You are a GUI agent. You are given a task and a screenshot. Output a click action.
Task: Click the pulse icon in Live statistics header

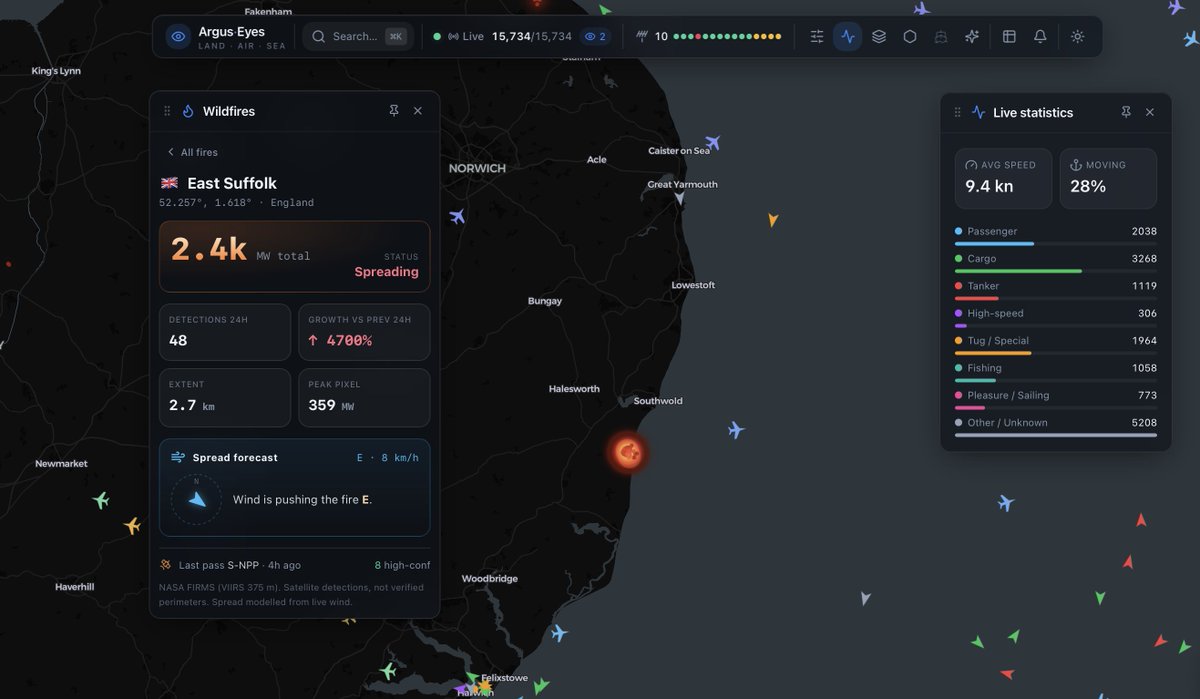coord(978,112)
